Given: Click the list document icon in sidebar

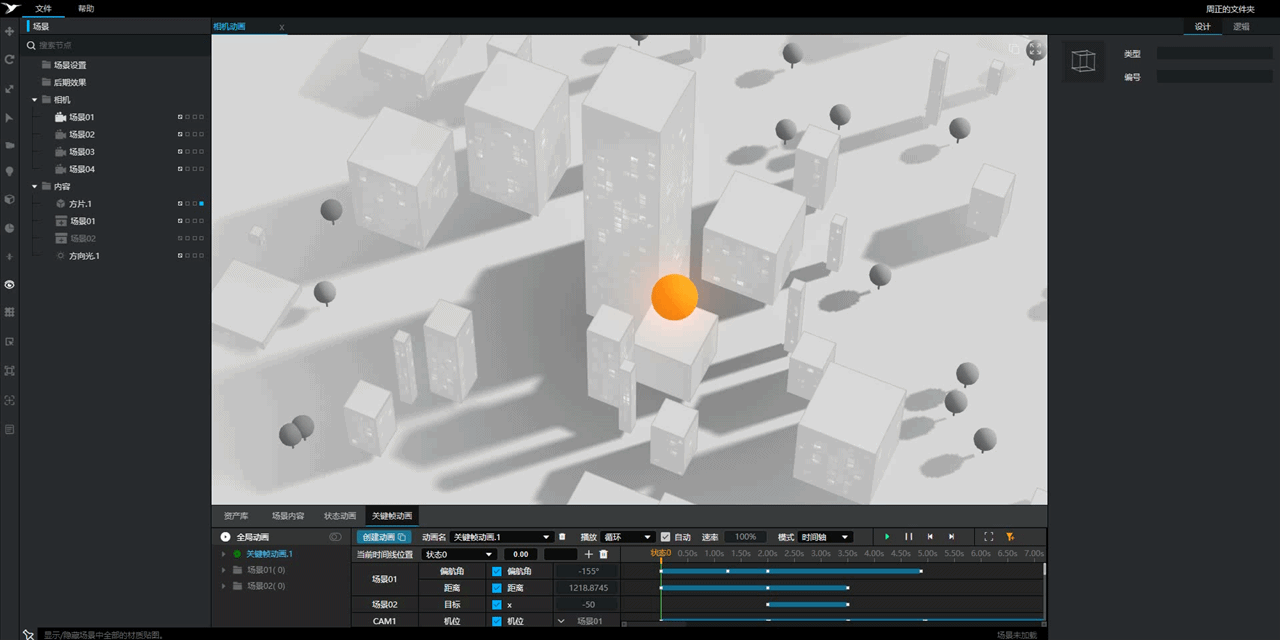Looking at the screenshot, I should tap(10, 429).
